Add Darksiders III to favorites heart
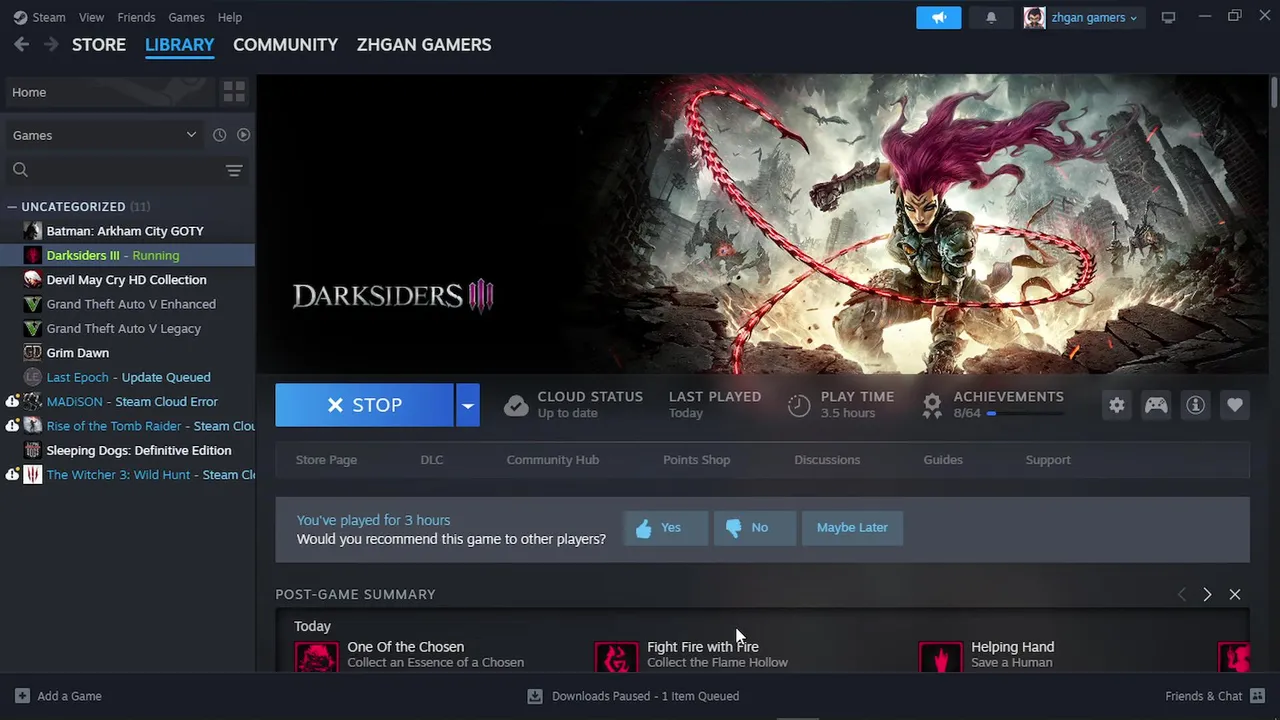 pyautogui.click(x=1235, y=405)
